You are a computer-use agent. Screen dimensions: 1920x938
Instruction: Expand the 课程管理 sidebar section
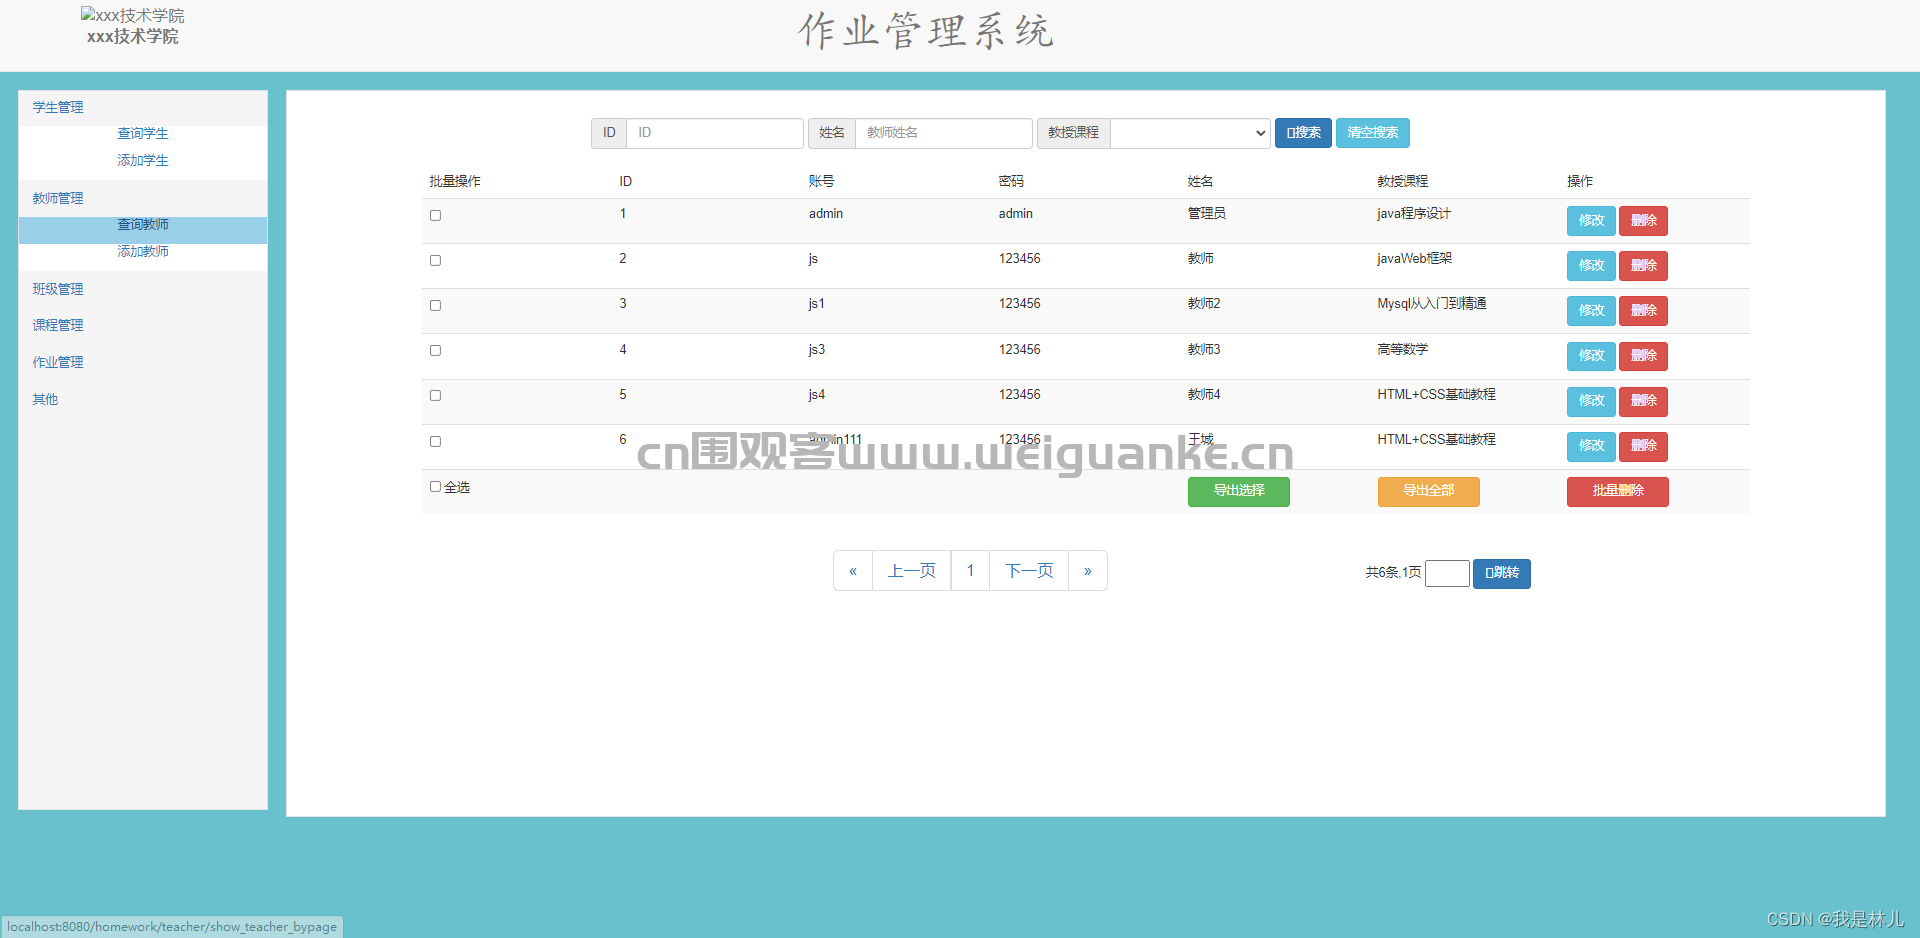57,324
